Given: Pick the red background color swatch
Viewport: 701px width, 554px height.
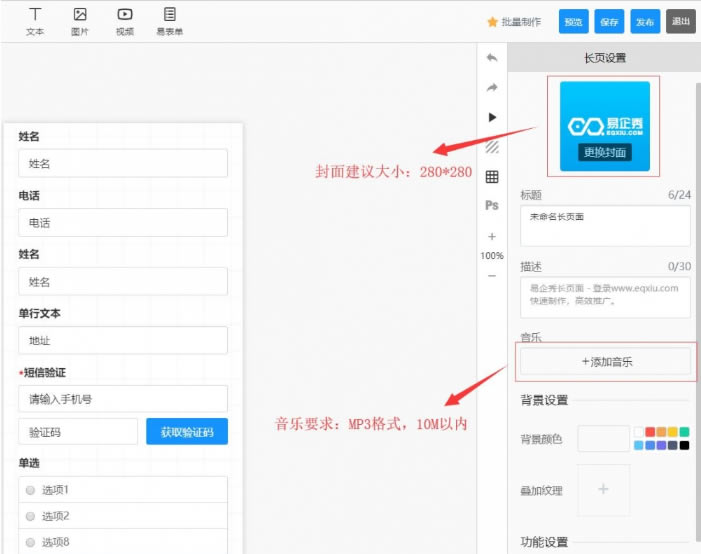Looking at the screenshot, I should (650, 433).
